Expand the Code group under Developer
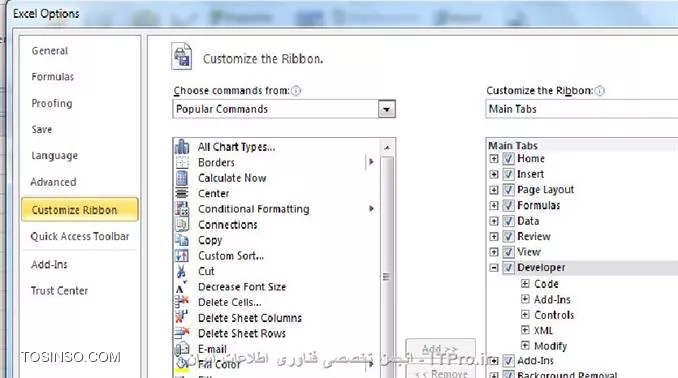The image size is (678, 378). tap(525, 284)
